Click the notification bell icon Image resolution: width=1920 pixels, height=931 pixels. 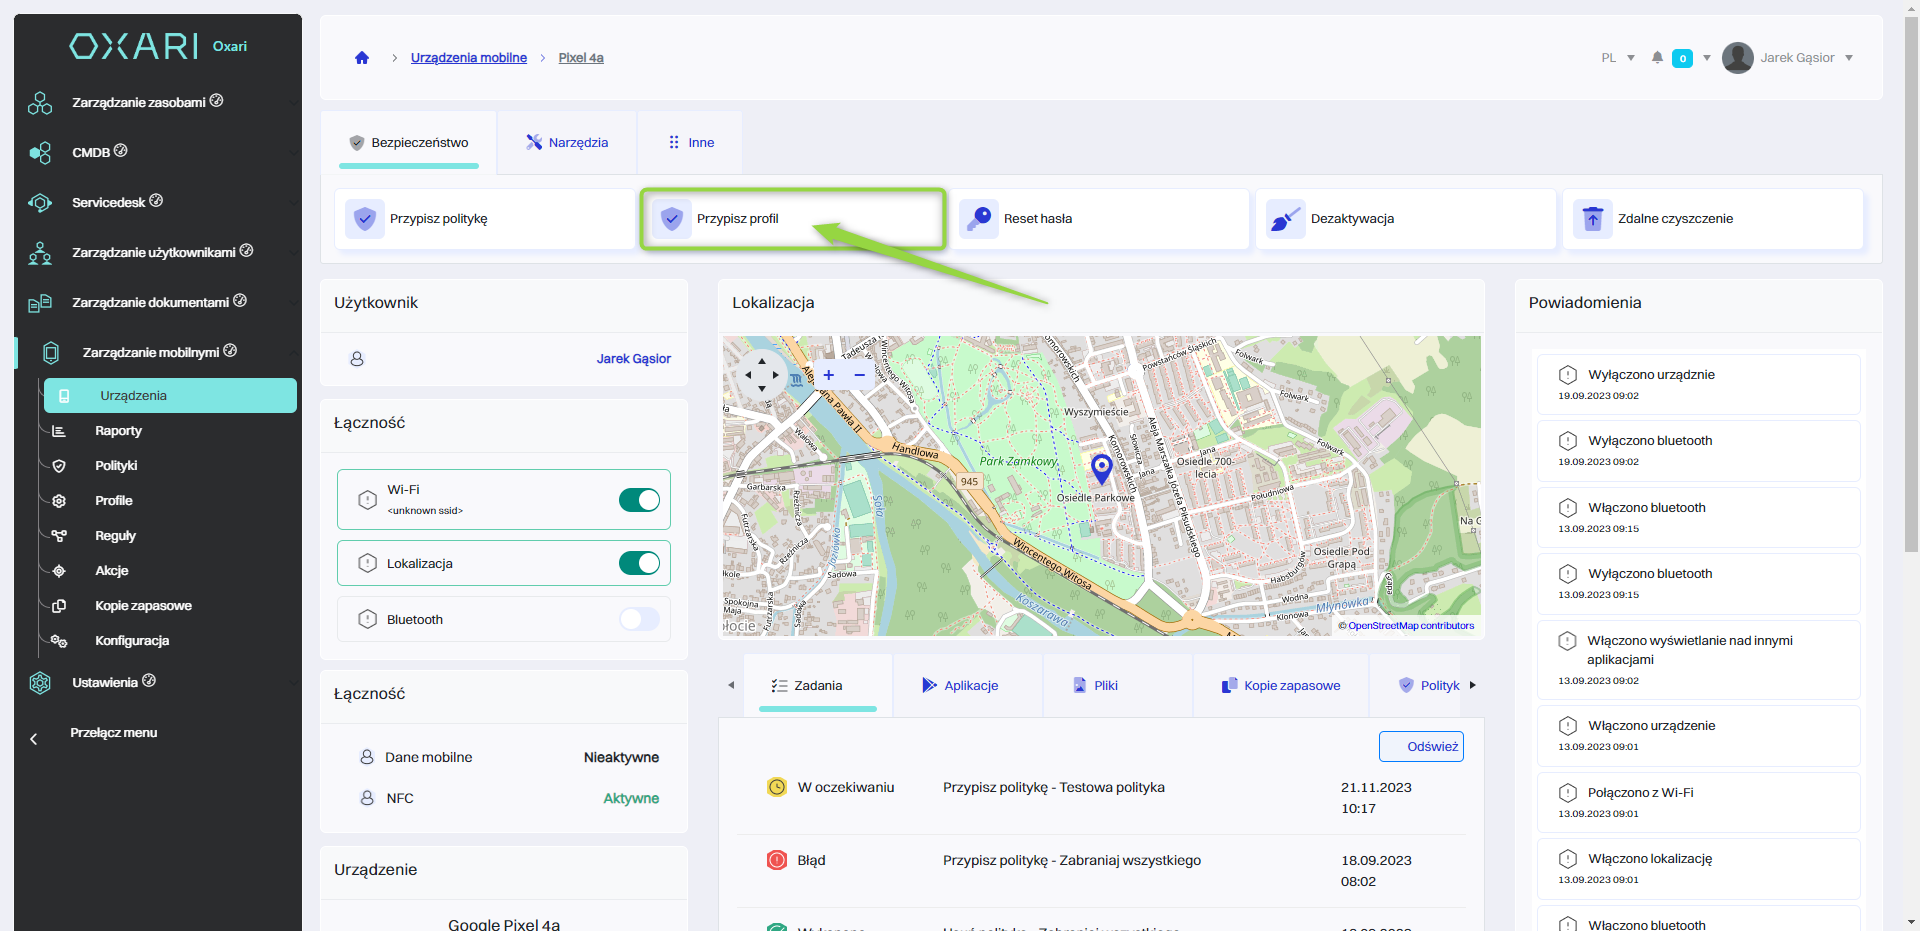[x=1657, y=58]
